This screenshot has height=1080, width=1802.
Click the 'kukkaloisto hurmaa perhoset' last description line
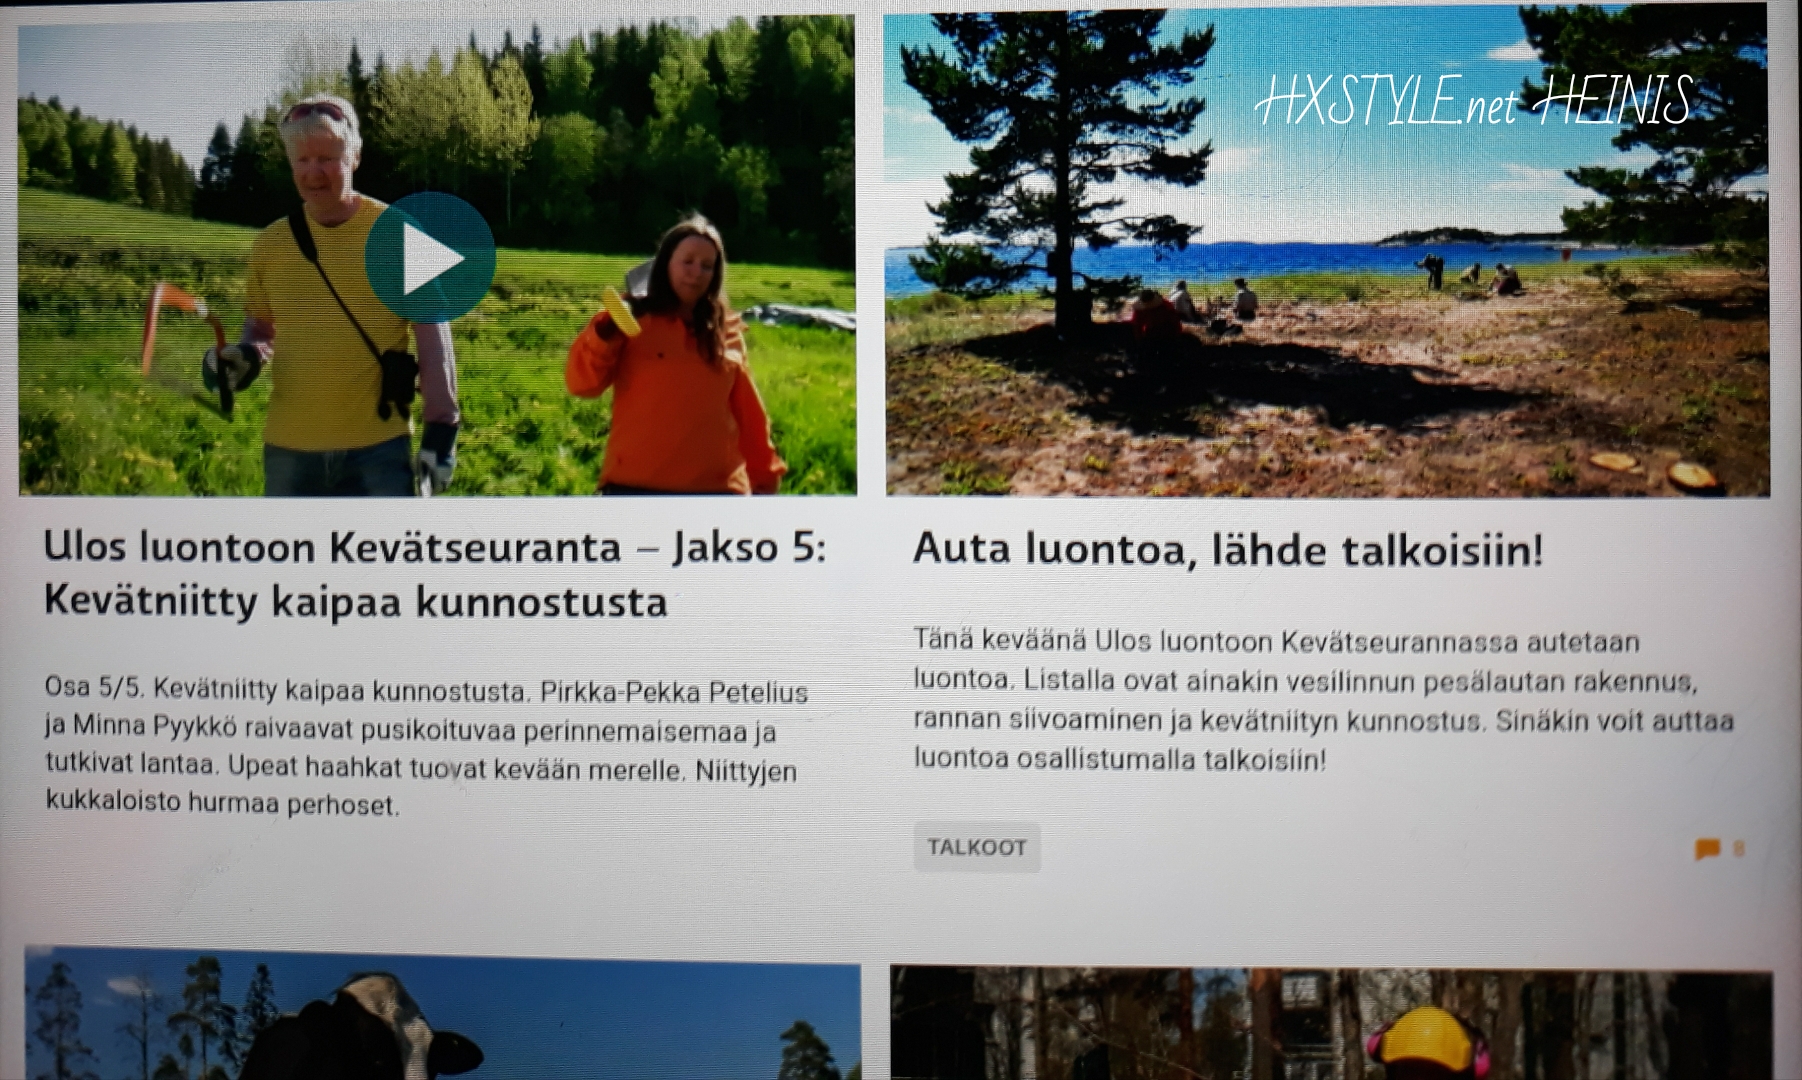coord(222,803)
